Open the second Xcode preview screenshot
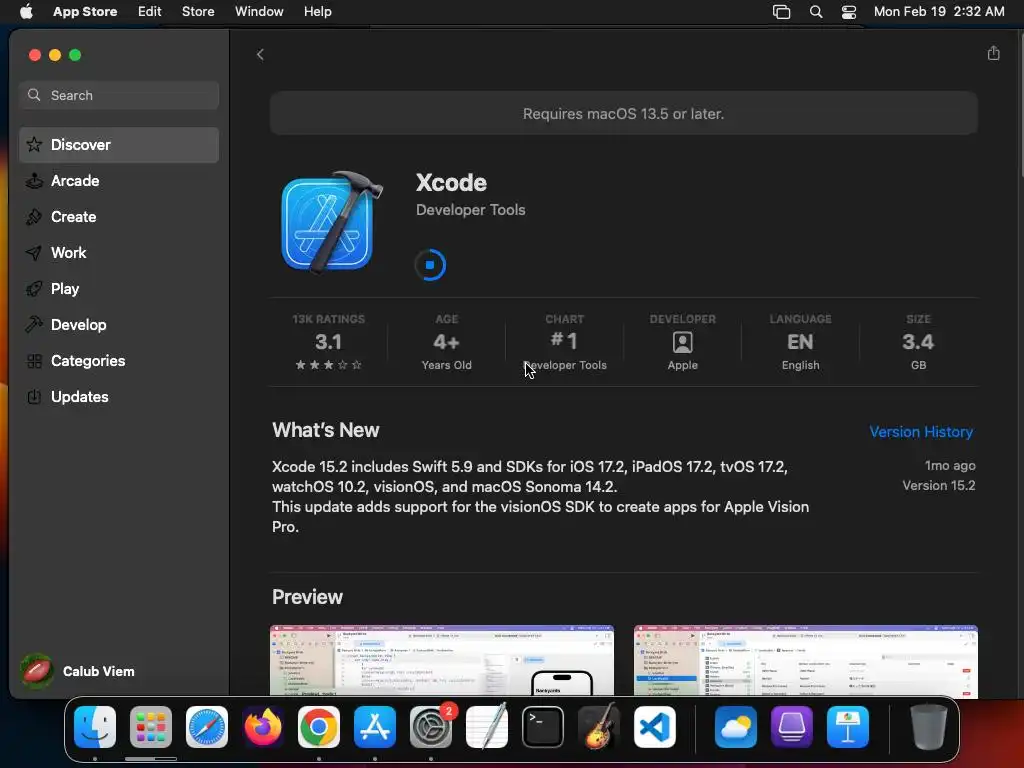Image resolution: width=1024 pixels, height=768 pixels. click(806, 660)
